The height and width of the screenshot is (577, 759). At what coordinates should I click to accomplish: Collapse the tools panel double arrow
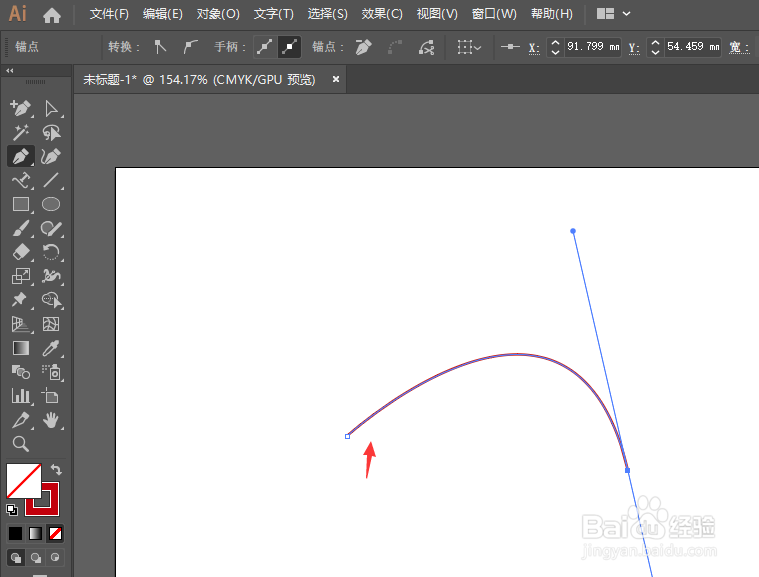10,71
